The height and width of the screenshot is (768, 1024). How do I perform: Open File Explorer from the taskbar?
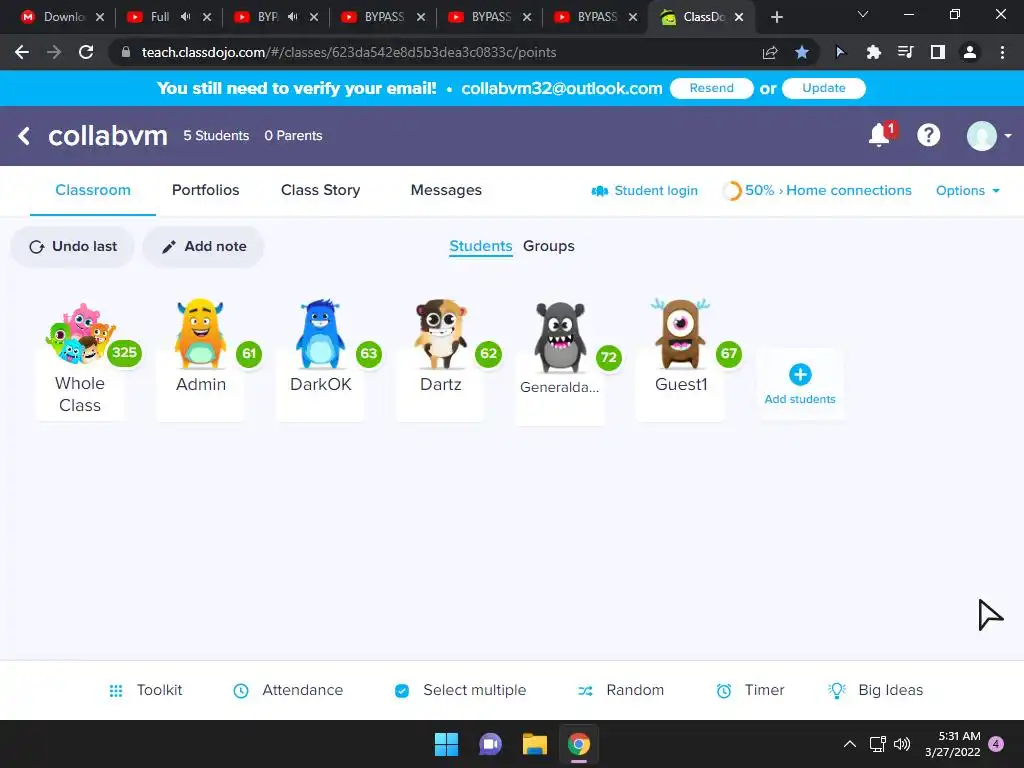pyautogui.click(x=534, y=744)
